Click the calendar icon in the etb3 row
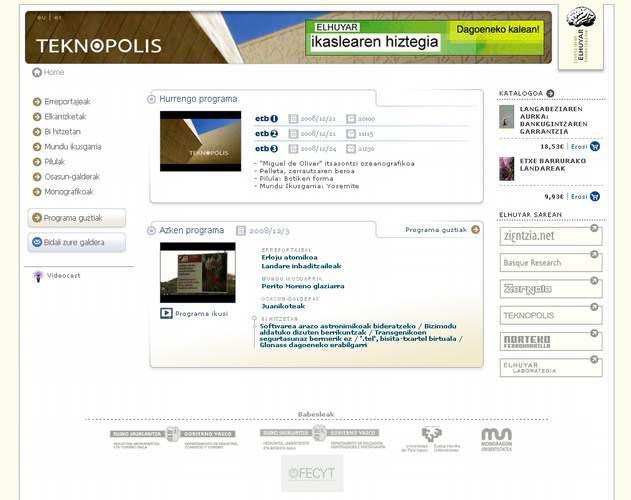Image resolution: width=631 pixels, height=500 pixels. 293,149
